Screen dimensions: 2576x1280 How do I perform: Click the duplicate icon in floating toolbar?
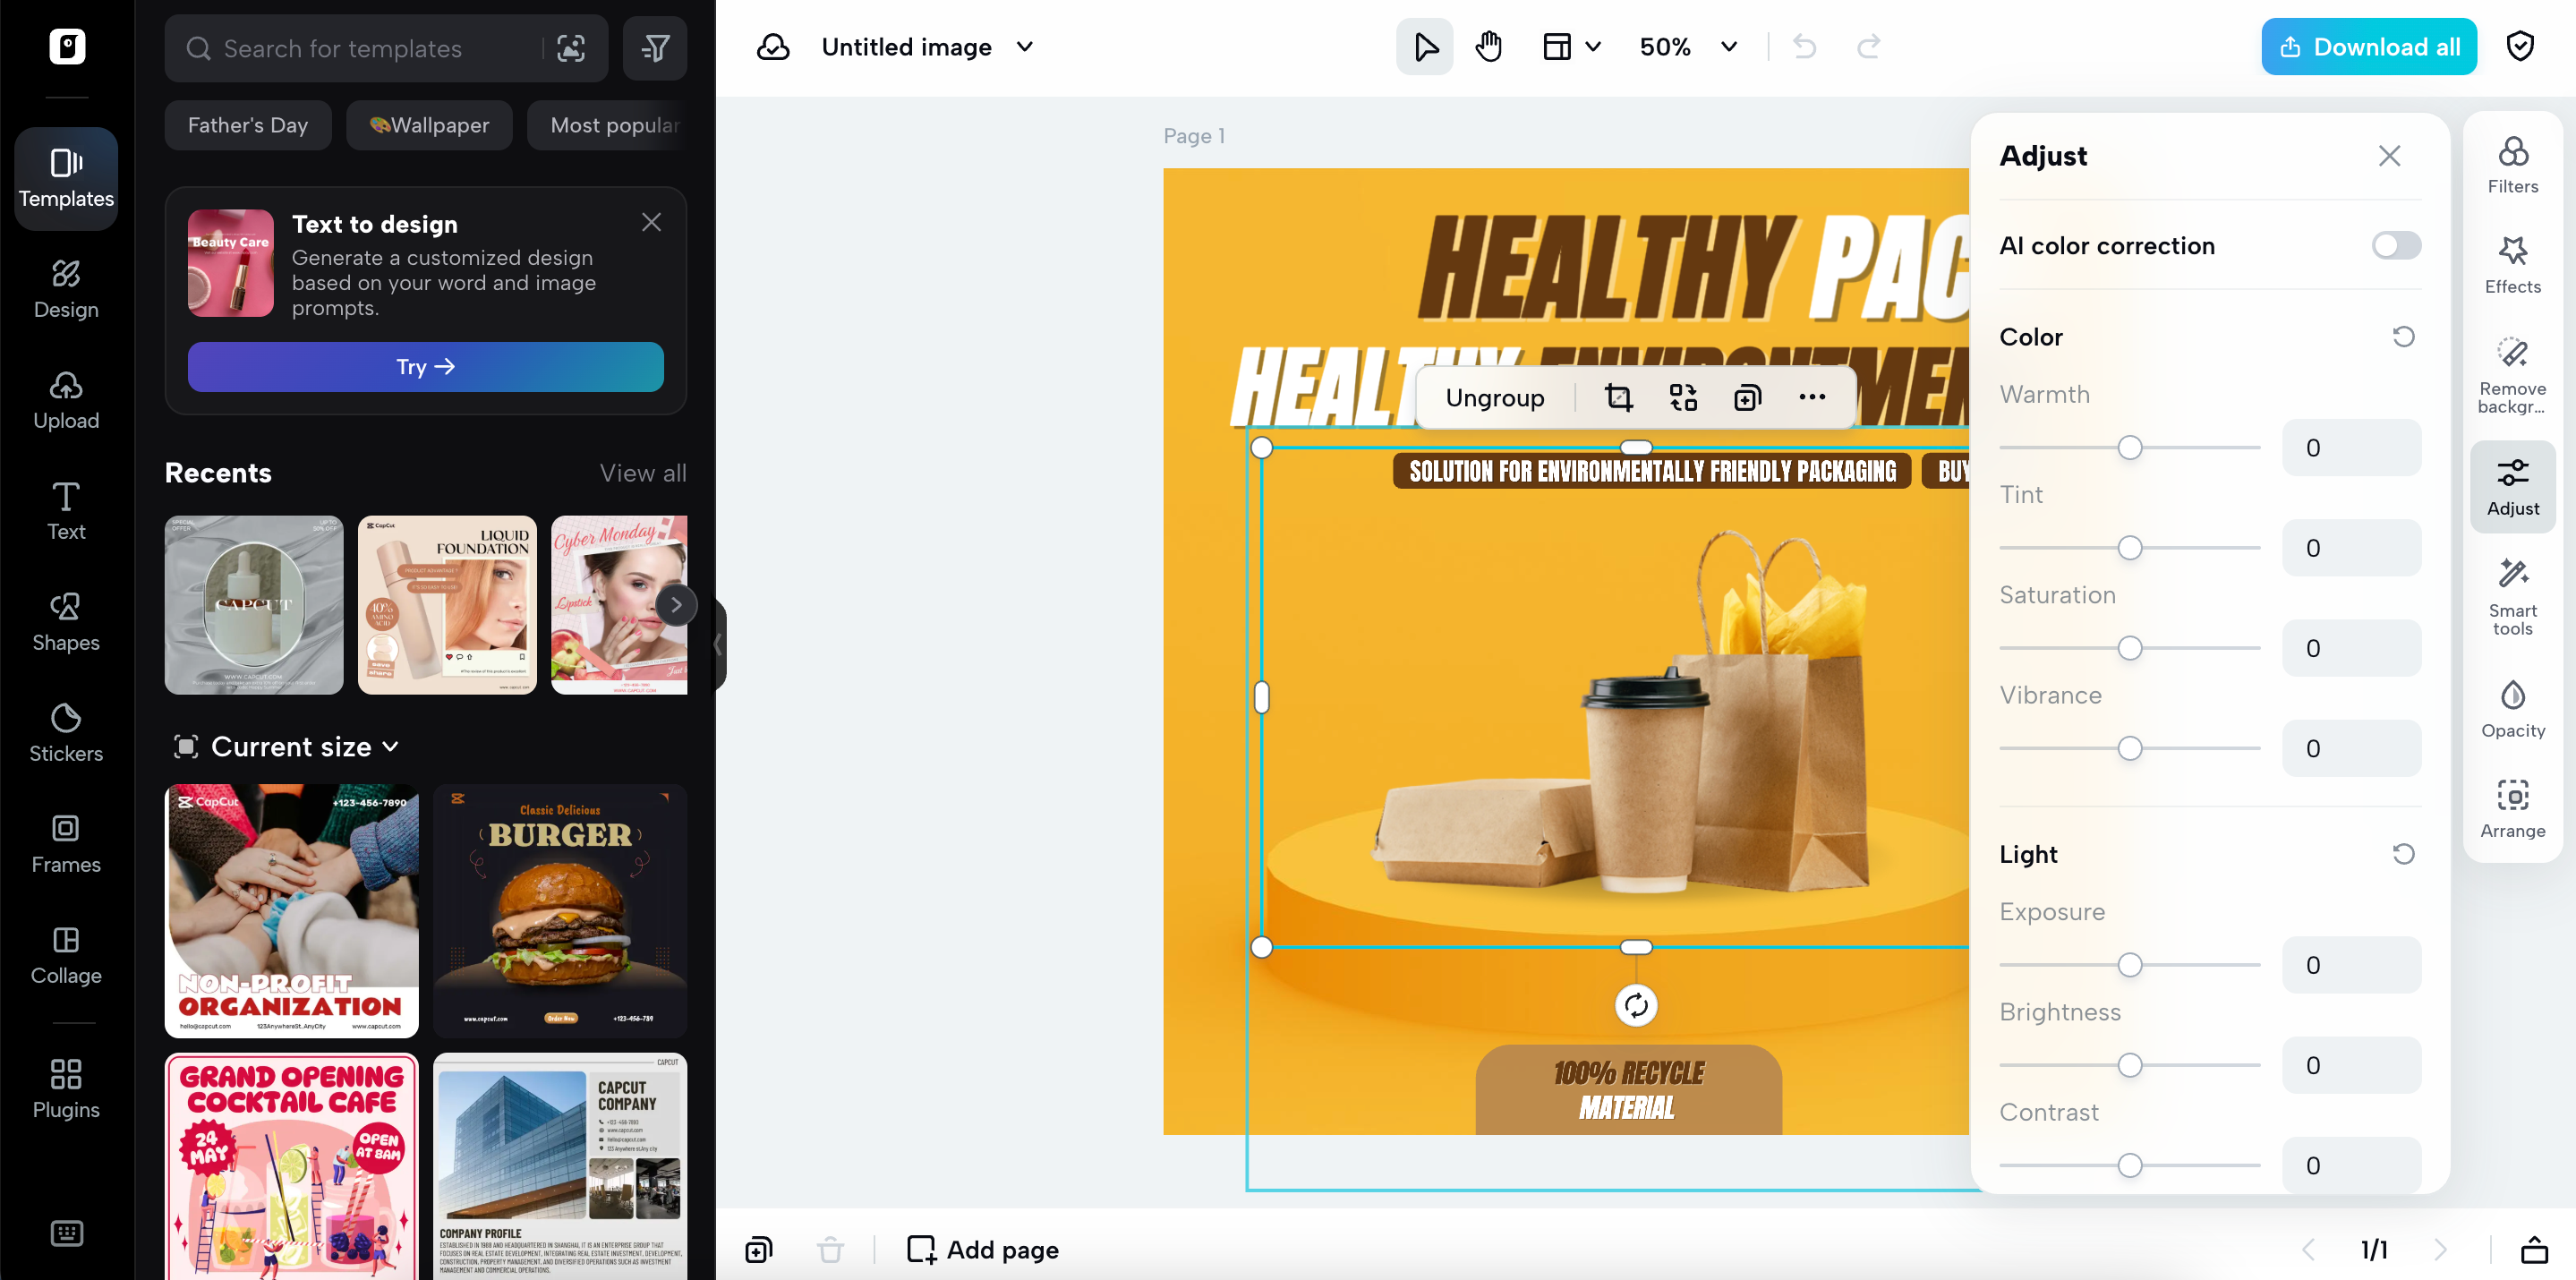[1747, 398]
